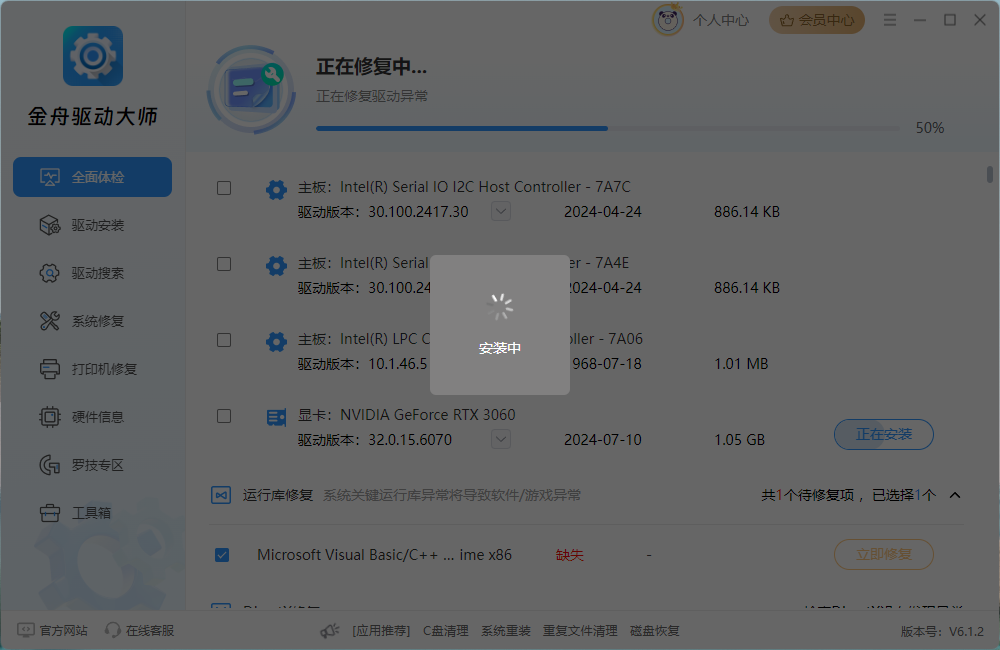Click the 在线客服 headset icon

112,630
